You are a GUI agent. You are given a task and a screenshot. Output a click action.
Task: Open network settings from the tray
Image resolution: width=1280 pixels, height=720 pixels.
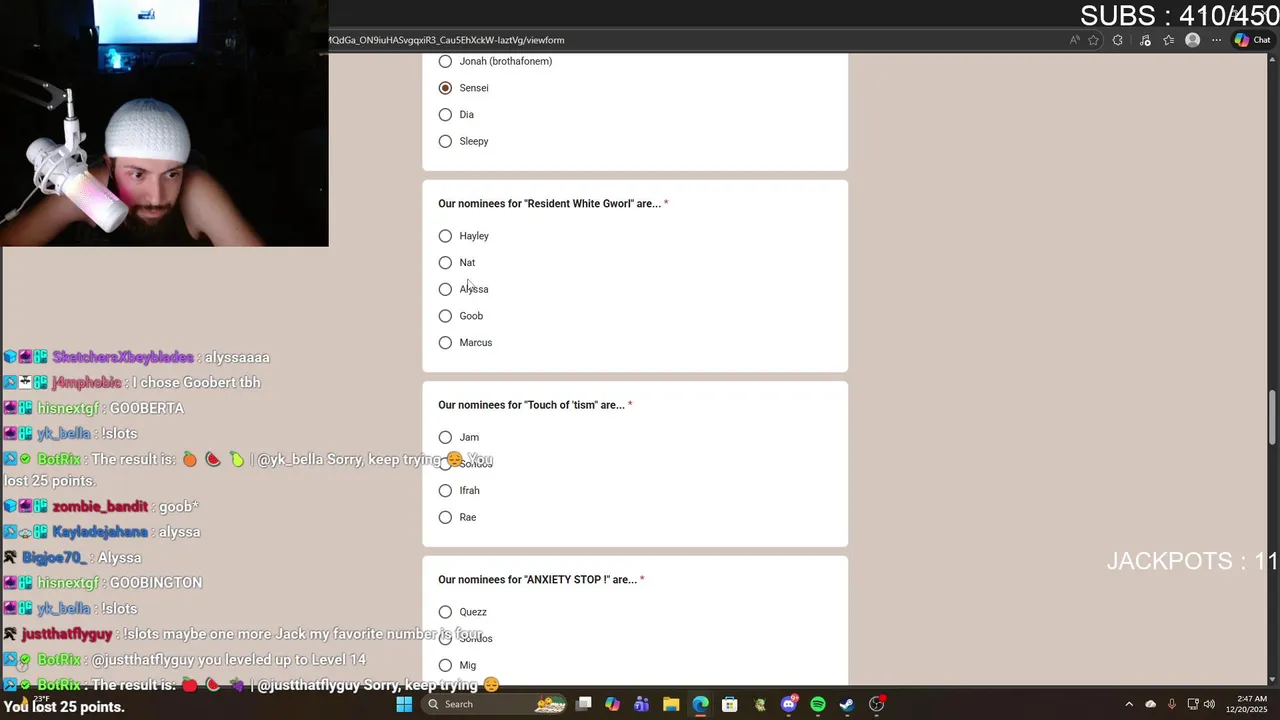pyautogui.click(x=1192, y=704)
